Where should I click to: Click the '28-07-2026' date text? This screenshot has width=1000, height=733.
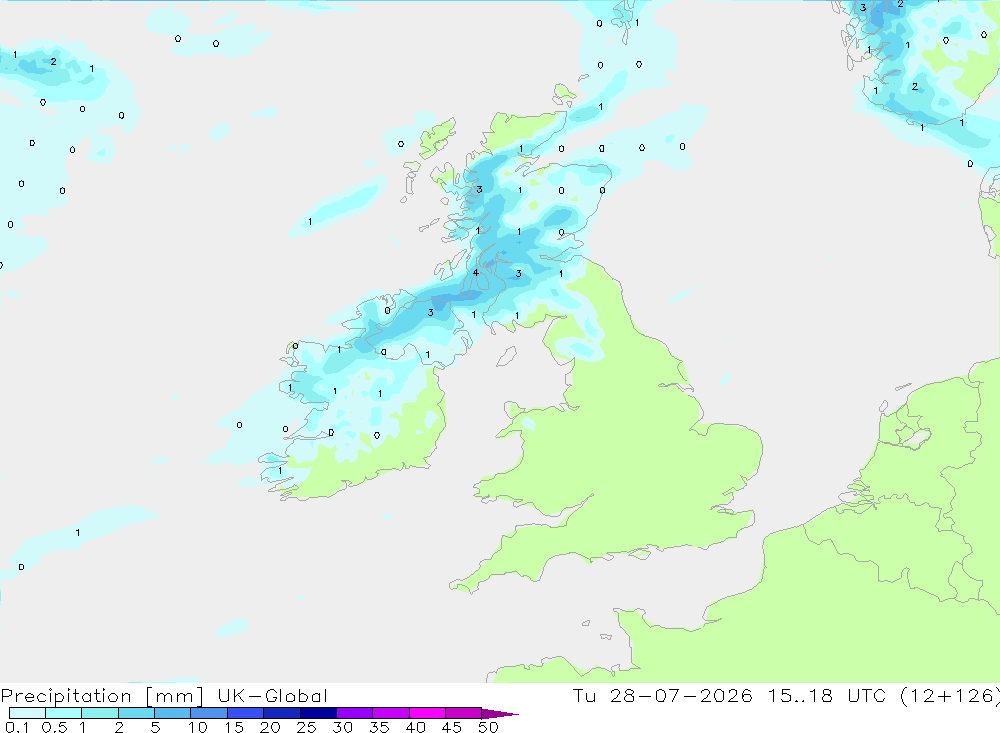(681, 696)
